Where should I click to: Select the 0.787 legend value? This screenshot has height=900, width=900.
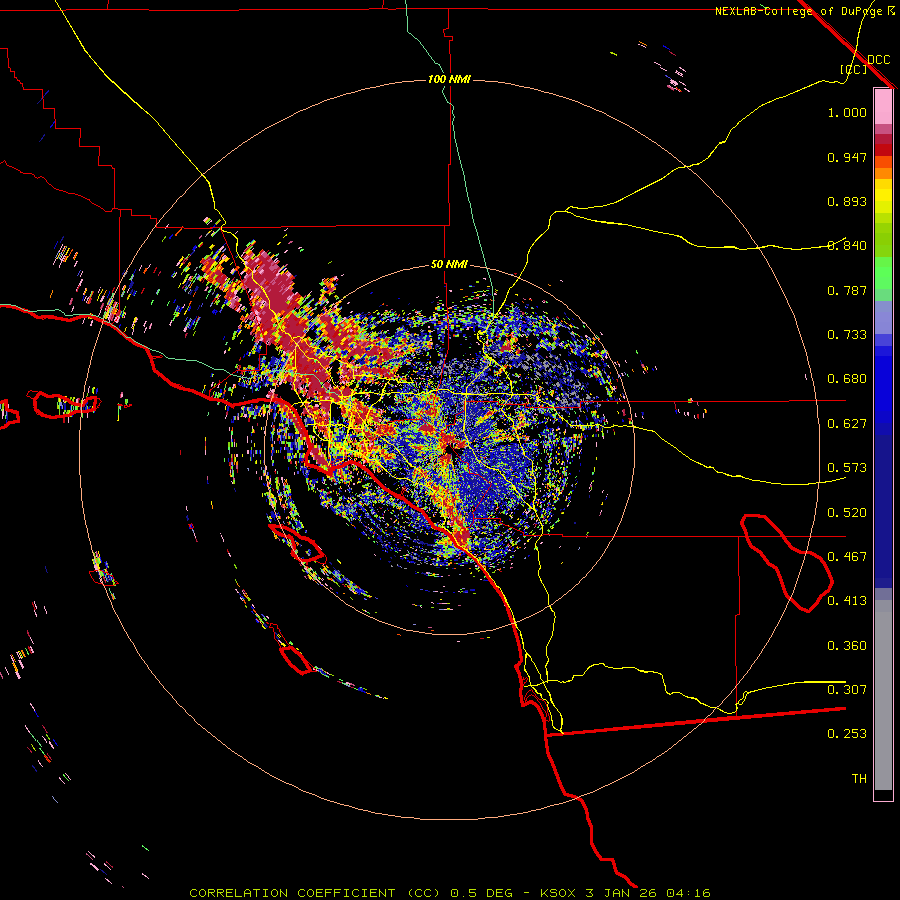click(847, 290)
